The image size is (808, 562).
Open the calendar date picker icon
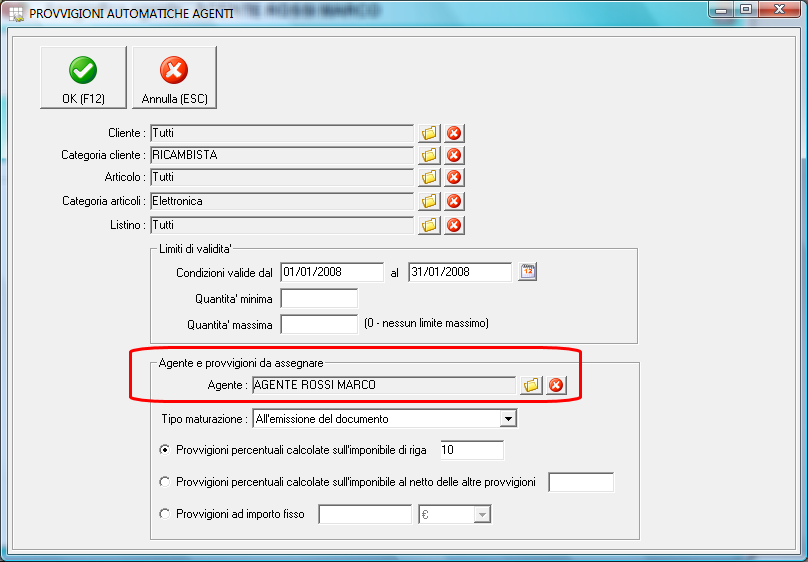coord(528,271)
